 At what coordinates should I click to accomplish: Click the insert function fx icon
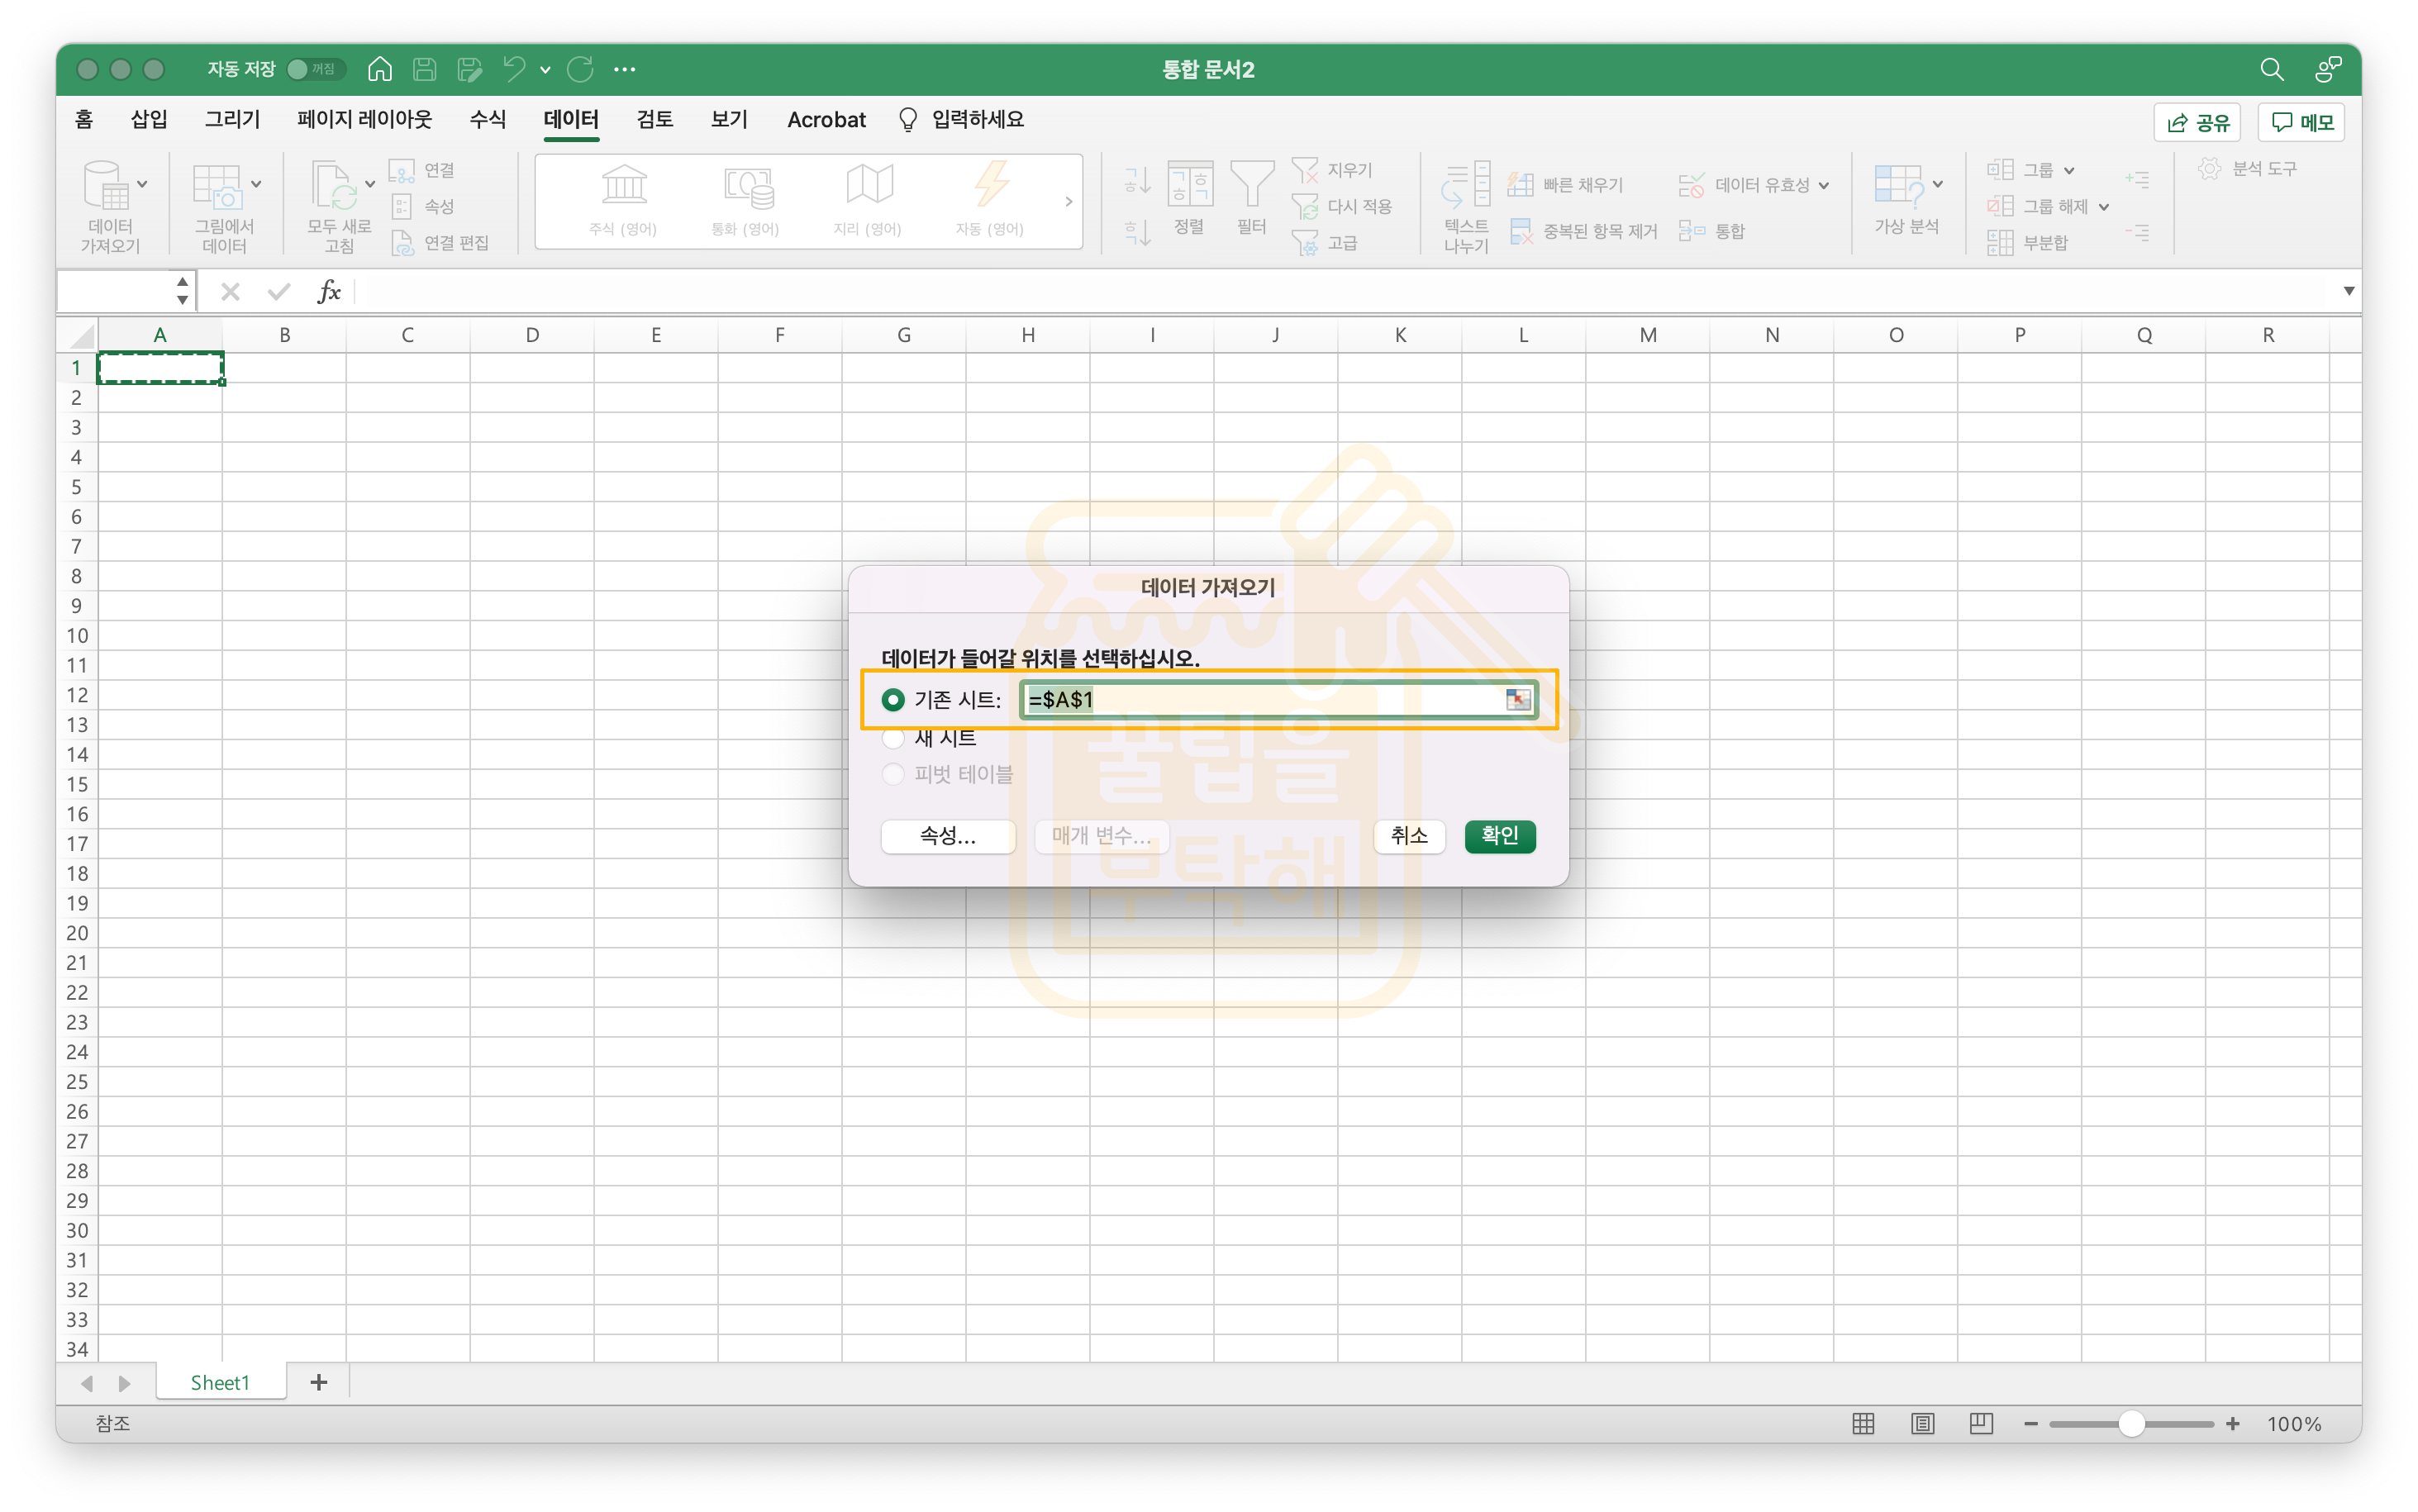tap(328, 292)
